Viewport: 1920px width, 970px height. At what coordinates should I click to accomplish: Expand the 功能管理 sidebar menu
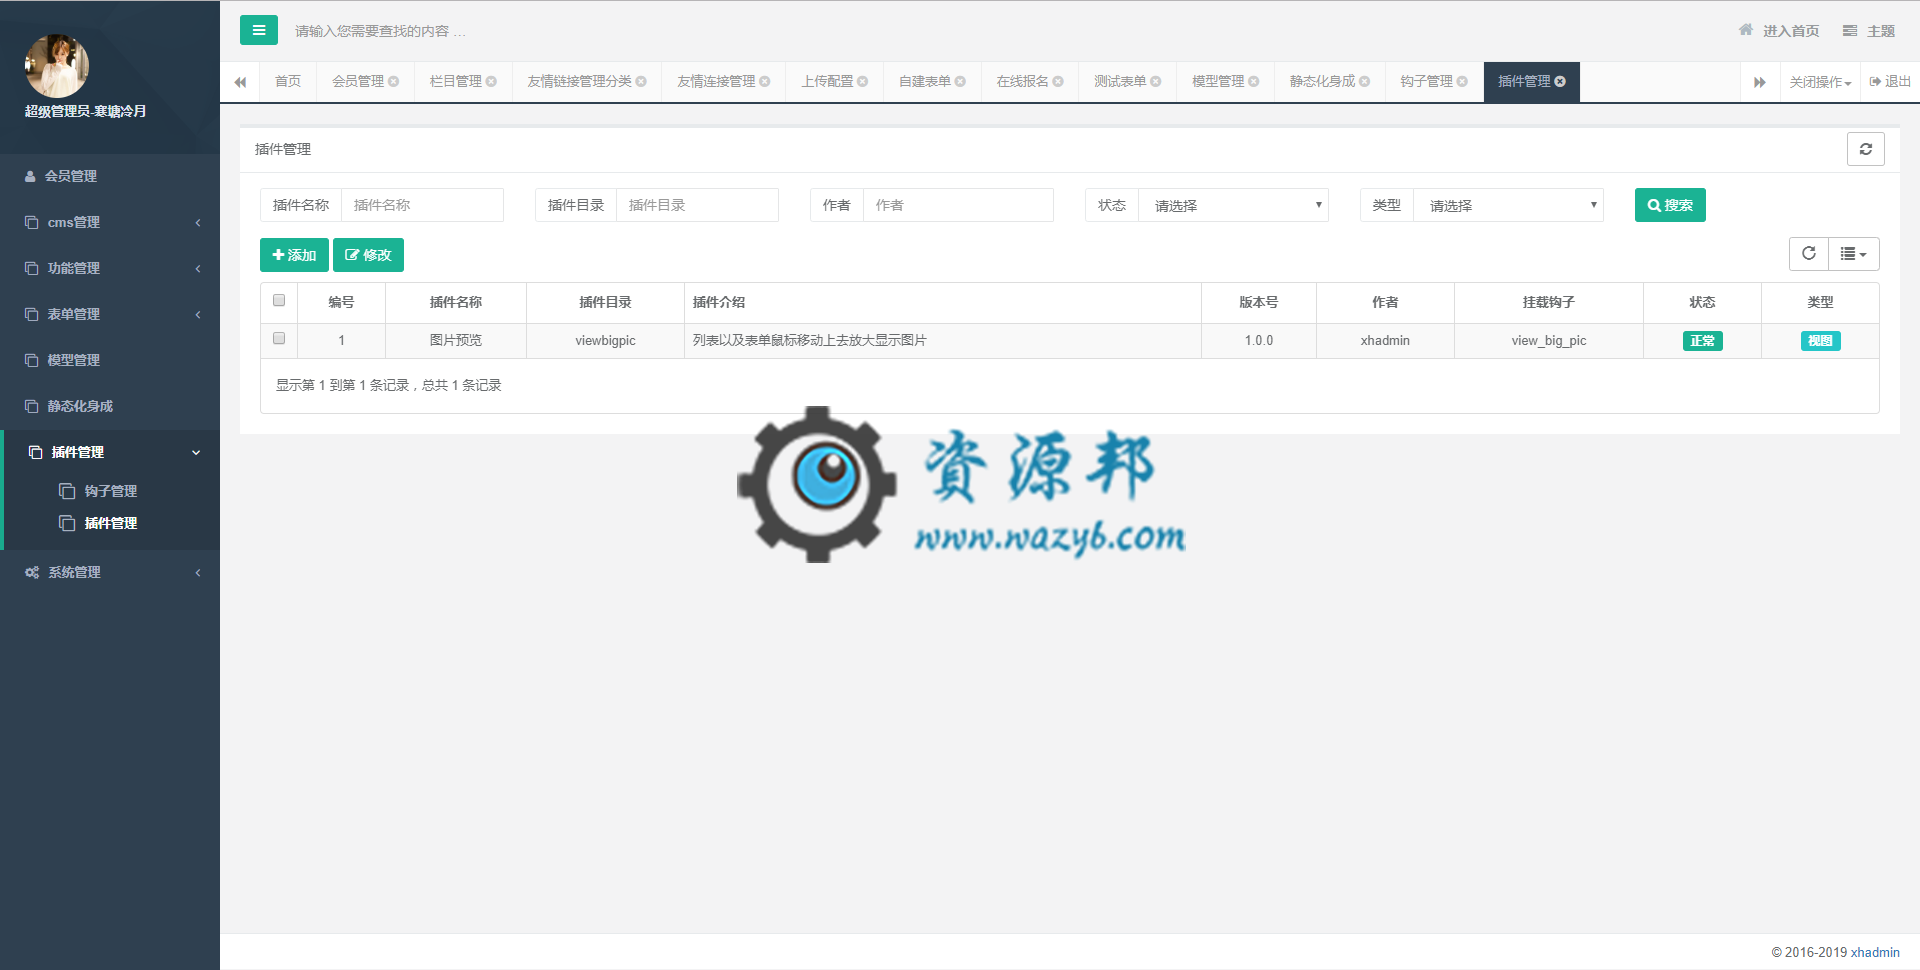point(110,268)
